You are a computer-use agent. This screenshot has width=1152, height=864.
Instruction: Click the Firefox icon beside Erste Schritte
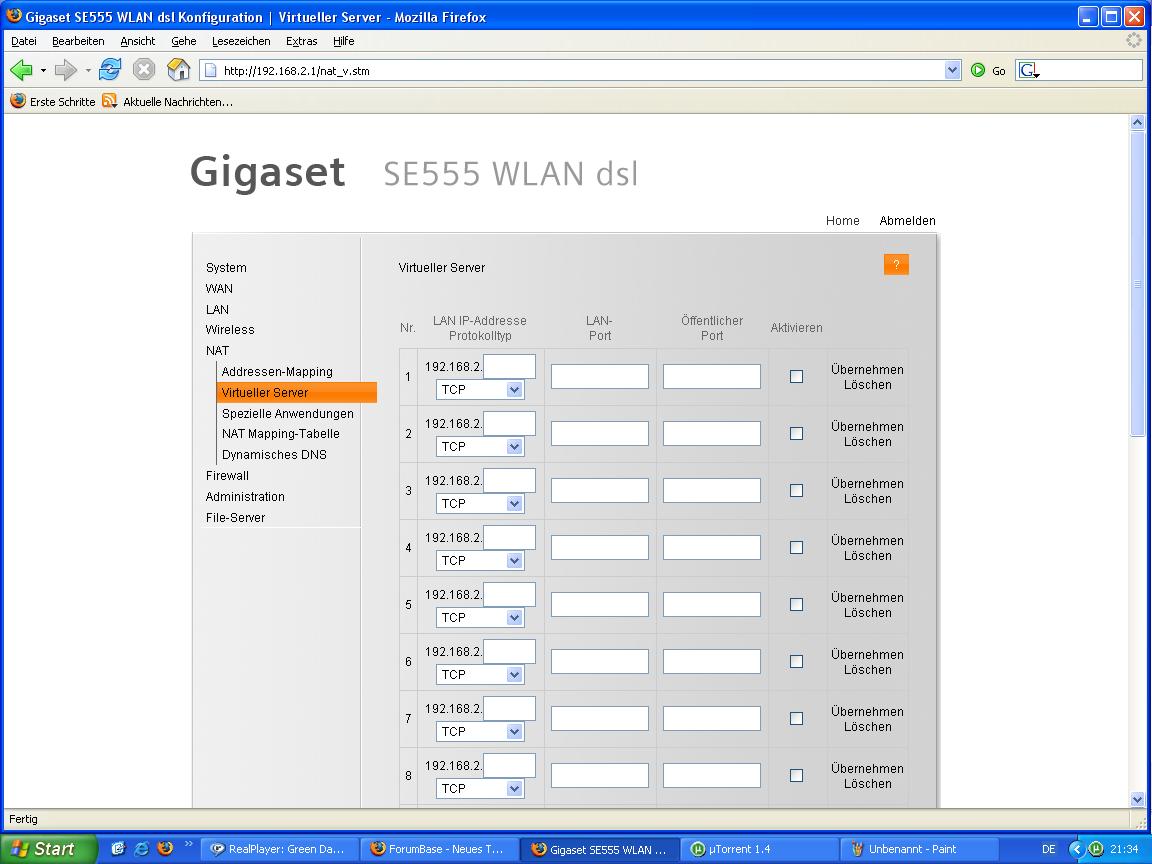tap(18, 101)
